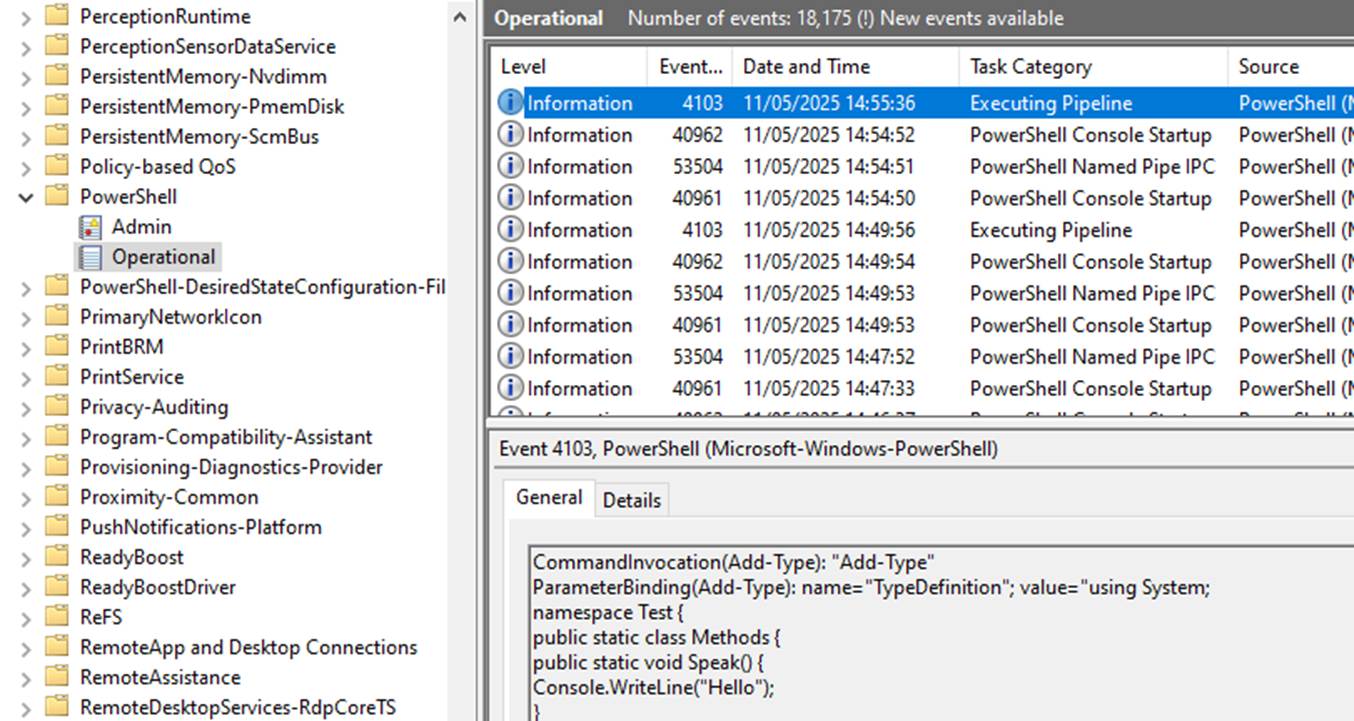
Task: Click info icon of event 40961 at 14:47:33
Action: click(x=511, y=388)
